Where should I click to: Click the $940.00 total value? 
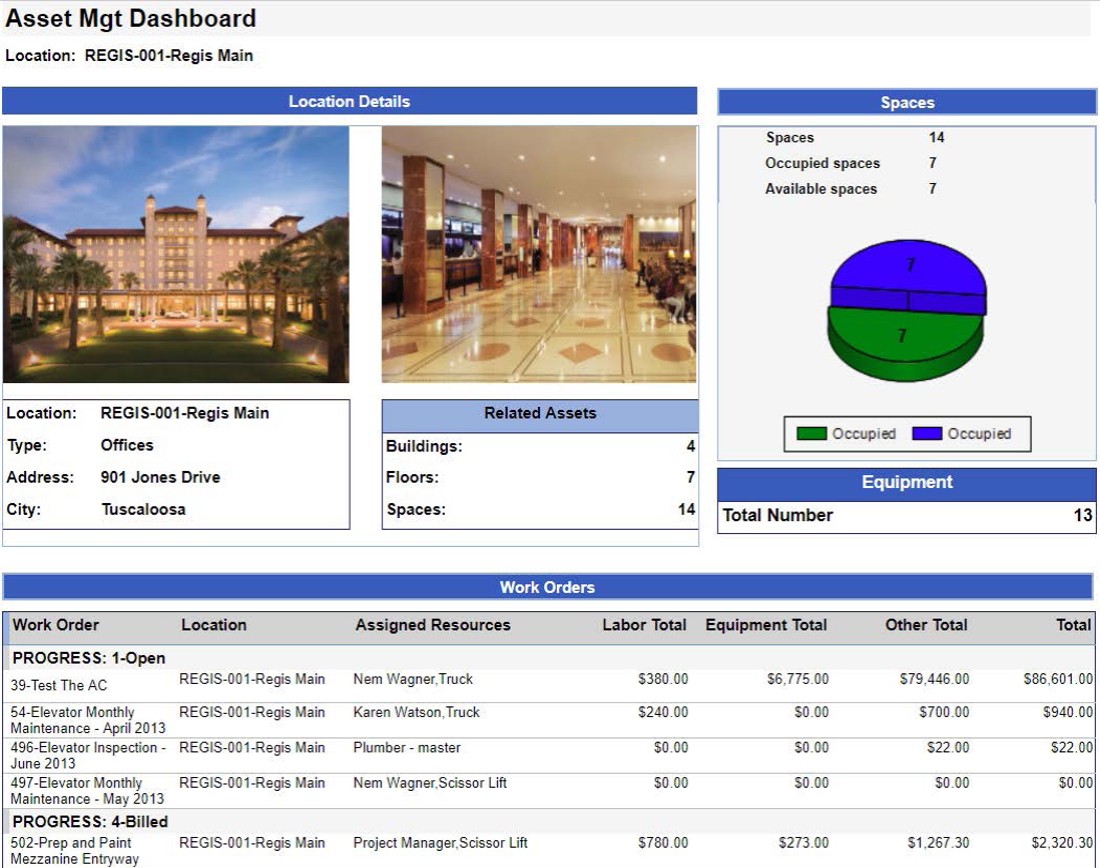tap(1068, 712)
